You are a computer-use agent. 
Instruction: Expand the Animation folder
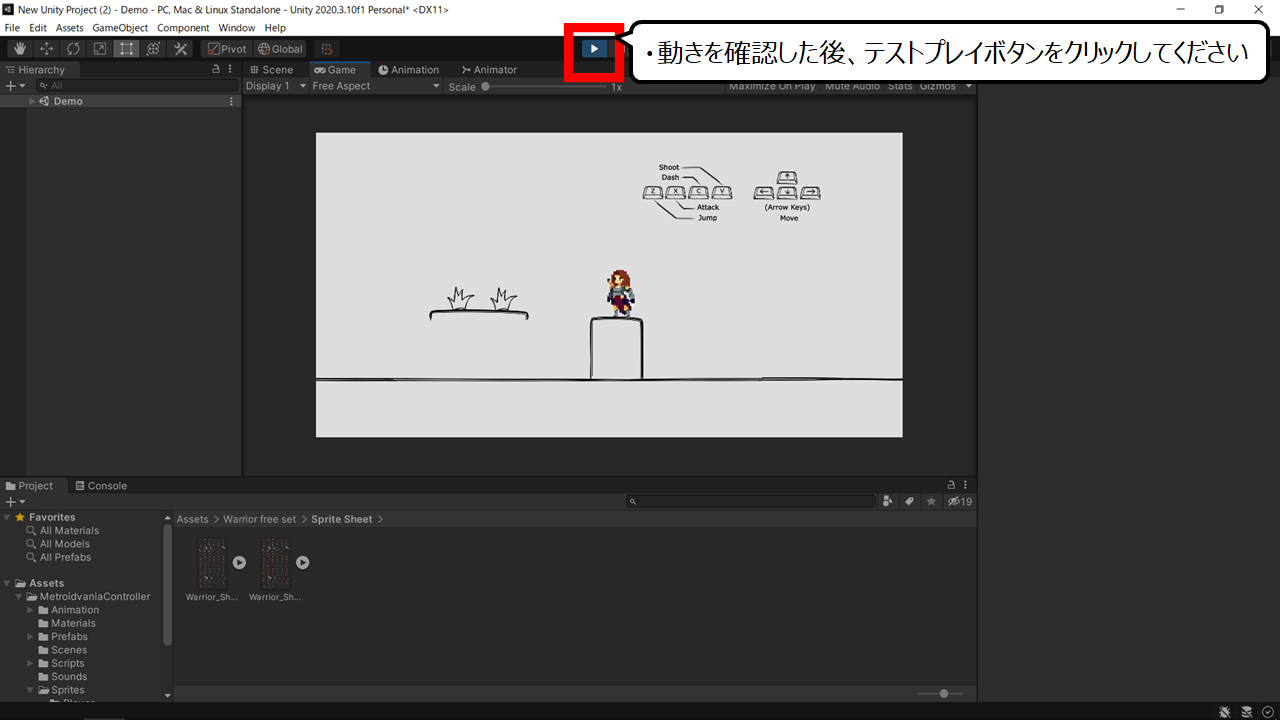tap(31, 610)
